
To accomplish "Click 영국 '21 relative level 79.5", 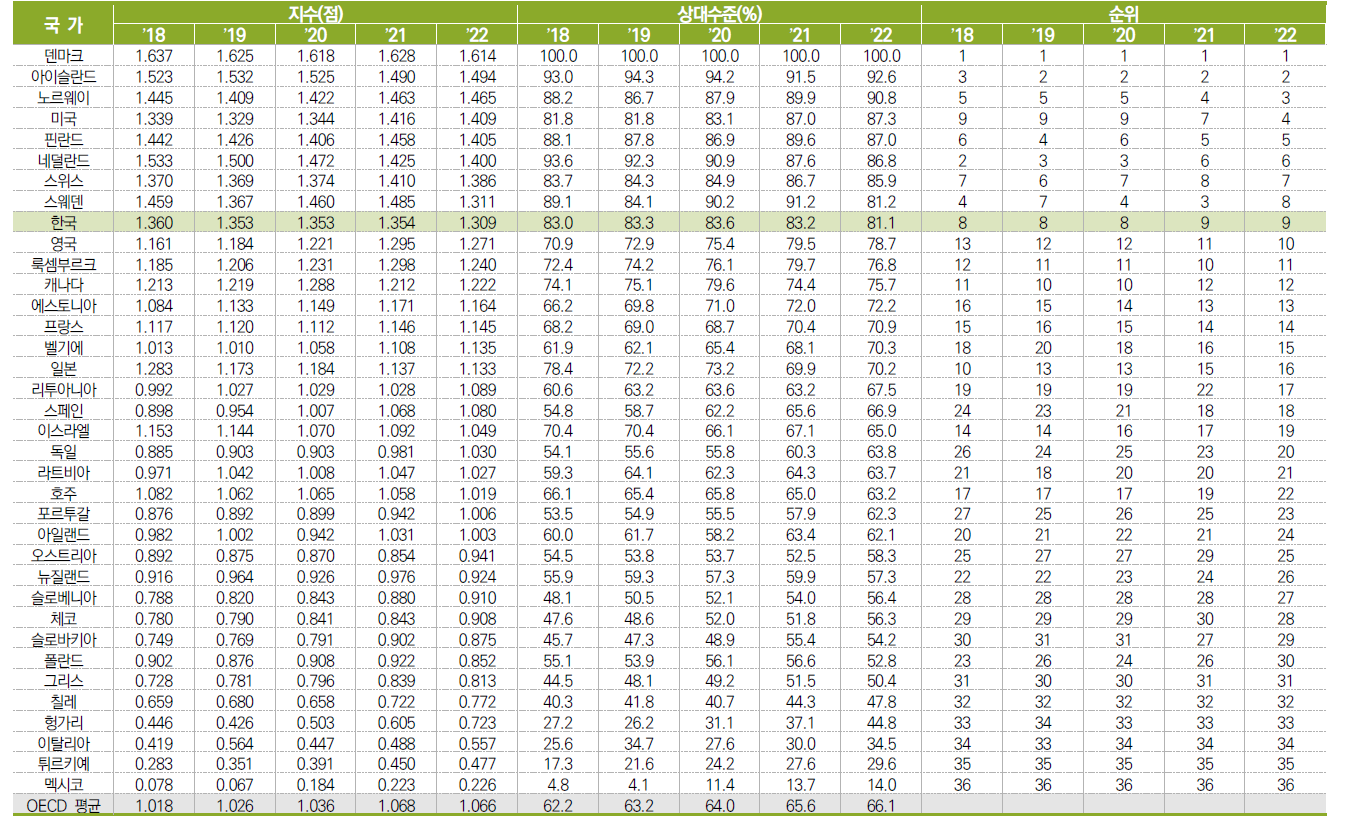I will point(800,243).
